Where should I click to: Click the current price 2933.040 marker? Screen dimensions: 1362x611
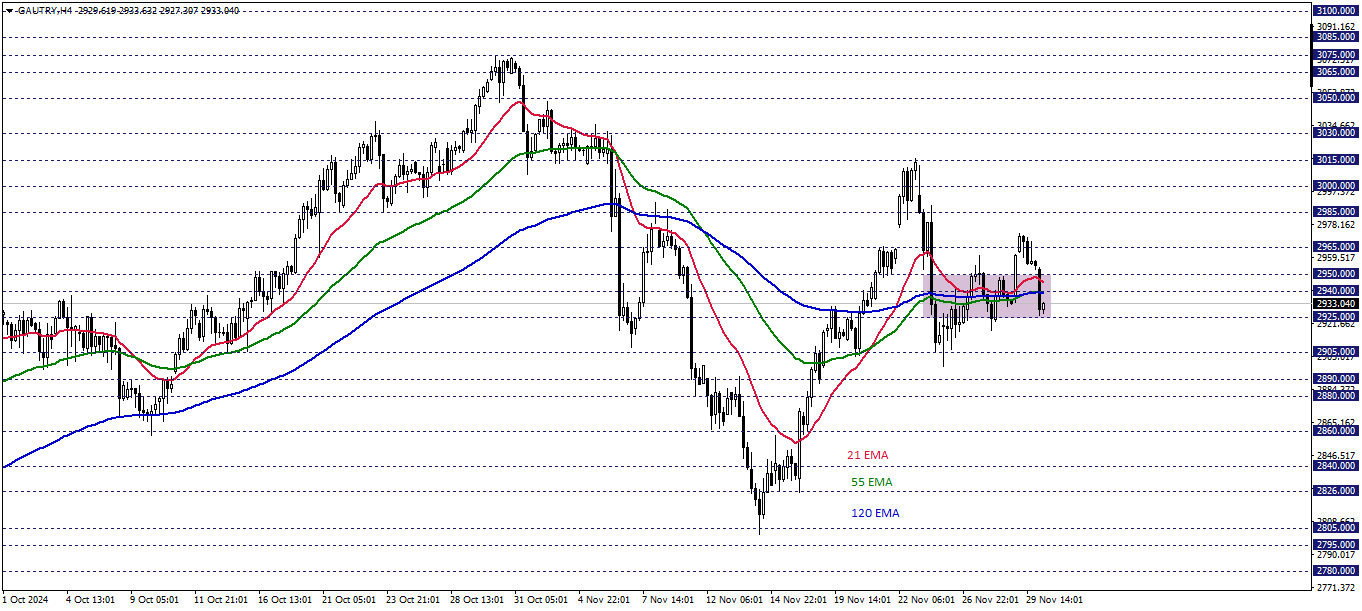point(1336,303)
